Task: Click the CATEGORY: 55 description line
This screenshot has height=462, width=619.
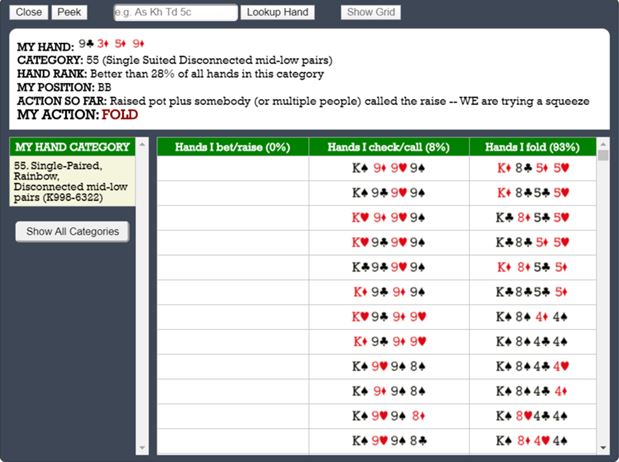Action: 174,60
